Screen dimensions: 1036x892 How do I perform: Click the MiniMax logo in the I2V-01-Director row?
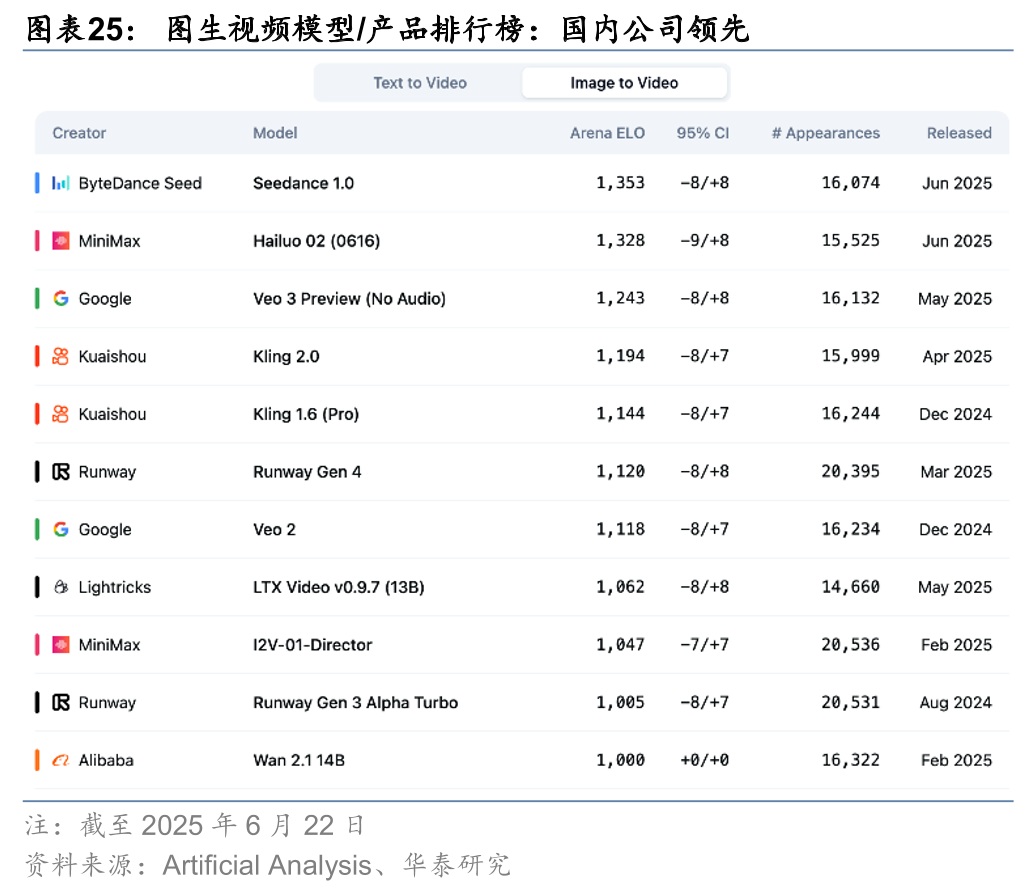(61, 645)
